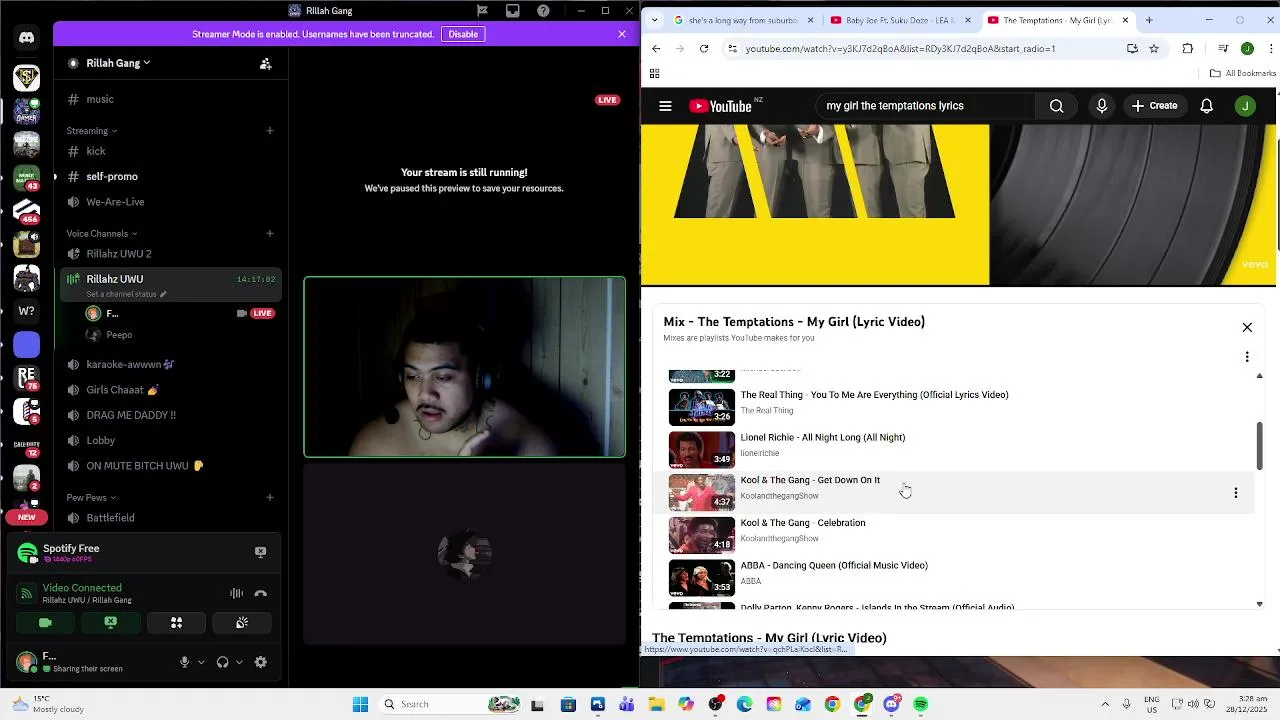Dismiss the Streamer Mode banner
The width and height of the screenshot is (1280, 720).
coord(622,34)
